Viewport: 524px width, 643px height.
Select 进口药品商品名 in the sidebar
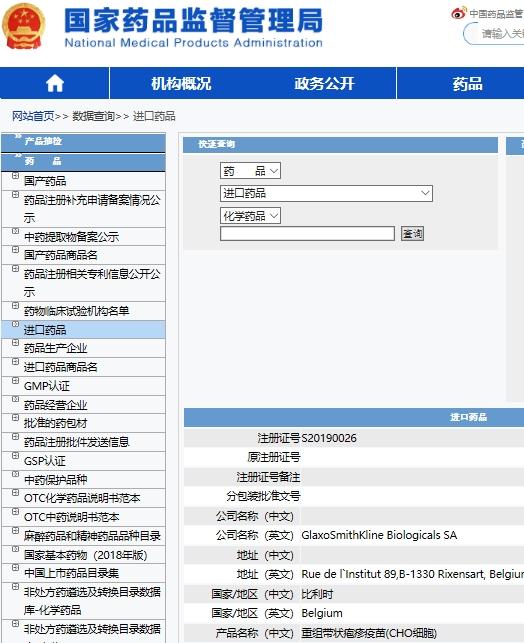[61, 367]
